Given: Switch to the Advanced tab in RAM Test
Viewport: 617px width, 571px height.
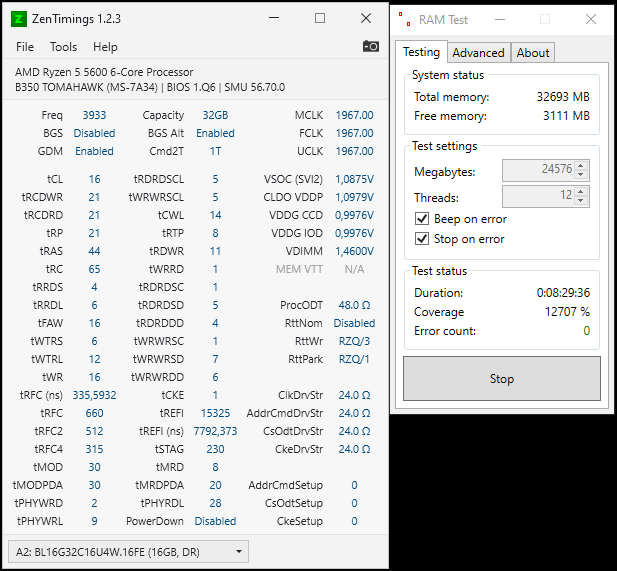Looking at the screenshot, I should (x=478, y=53).
